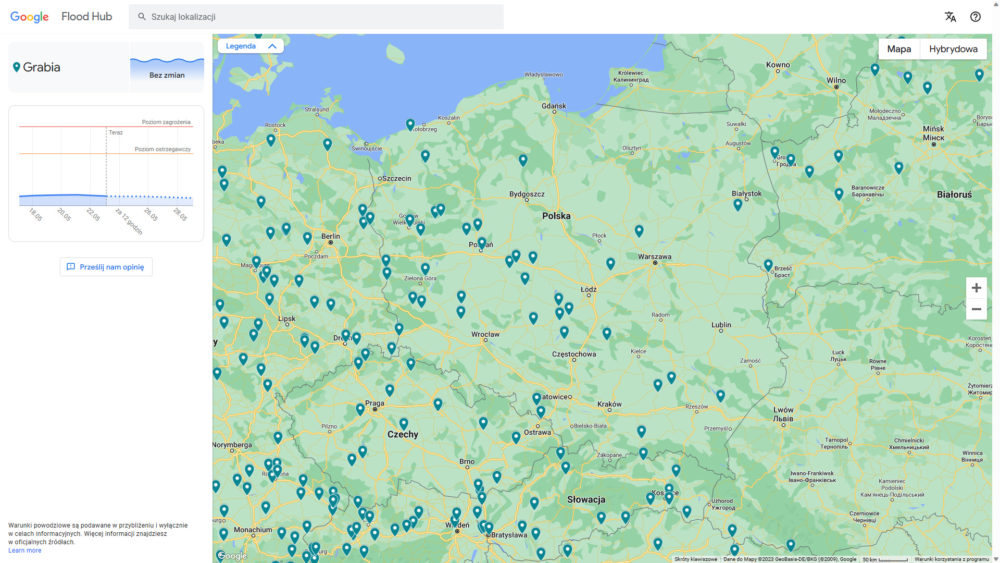Click the gauge marker near Kołobrzeg

click(x=410, y=124)
